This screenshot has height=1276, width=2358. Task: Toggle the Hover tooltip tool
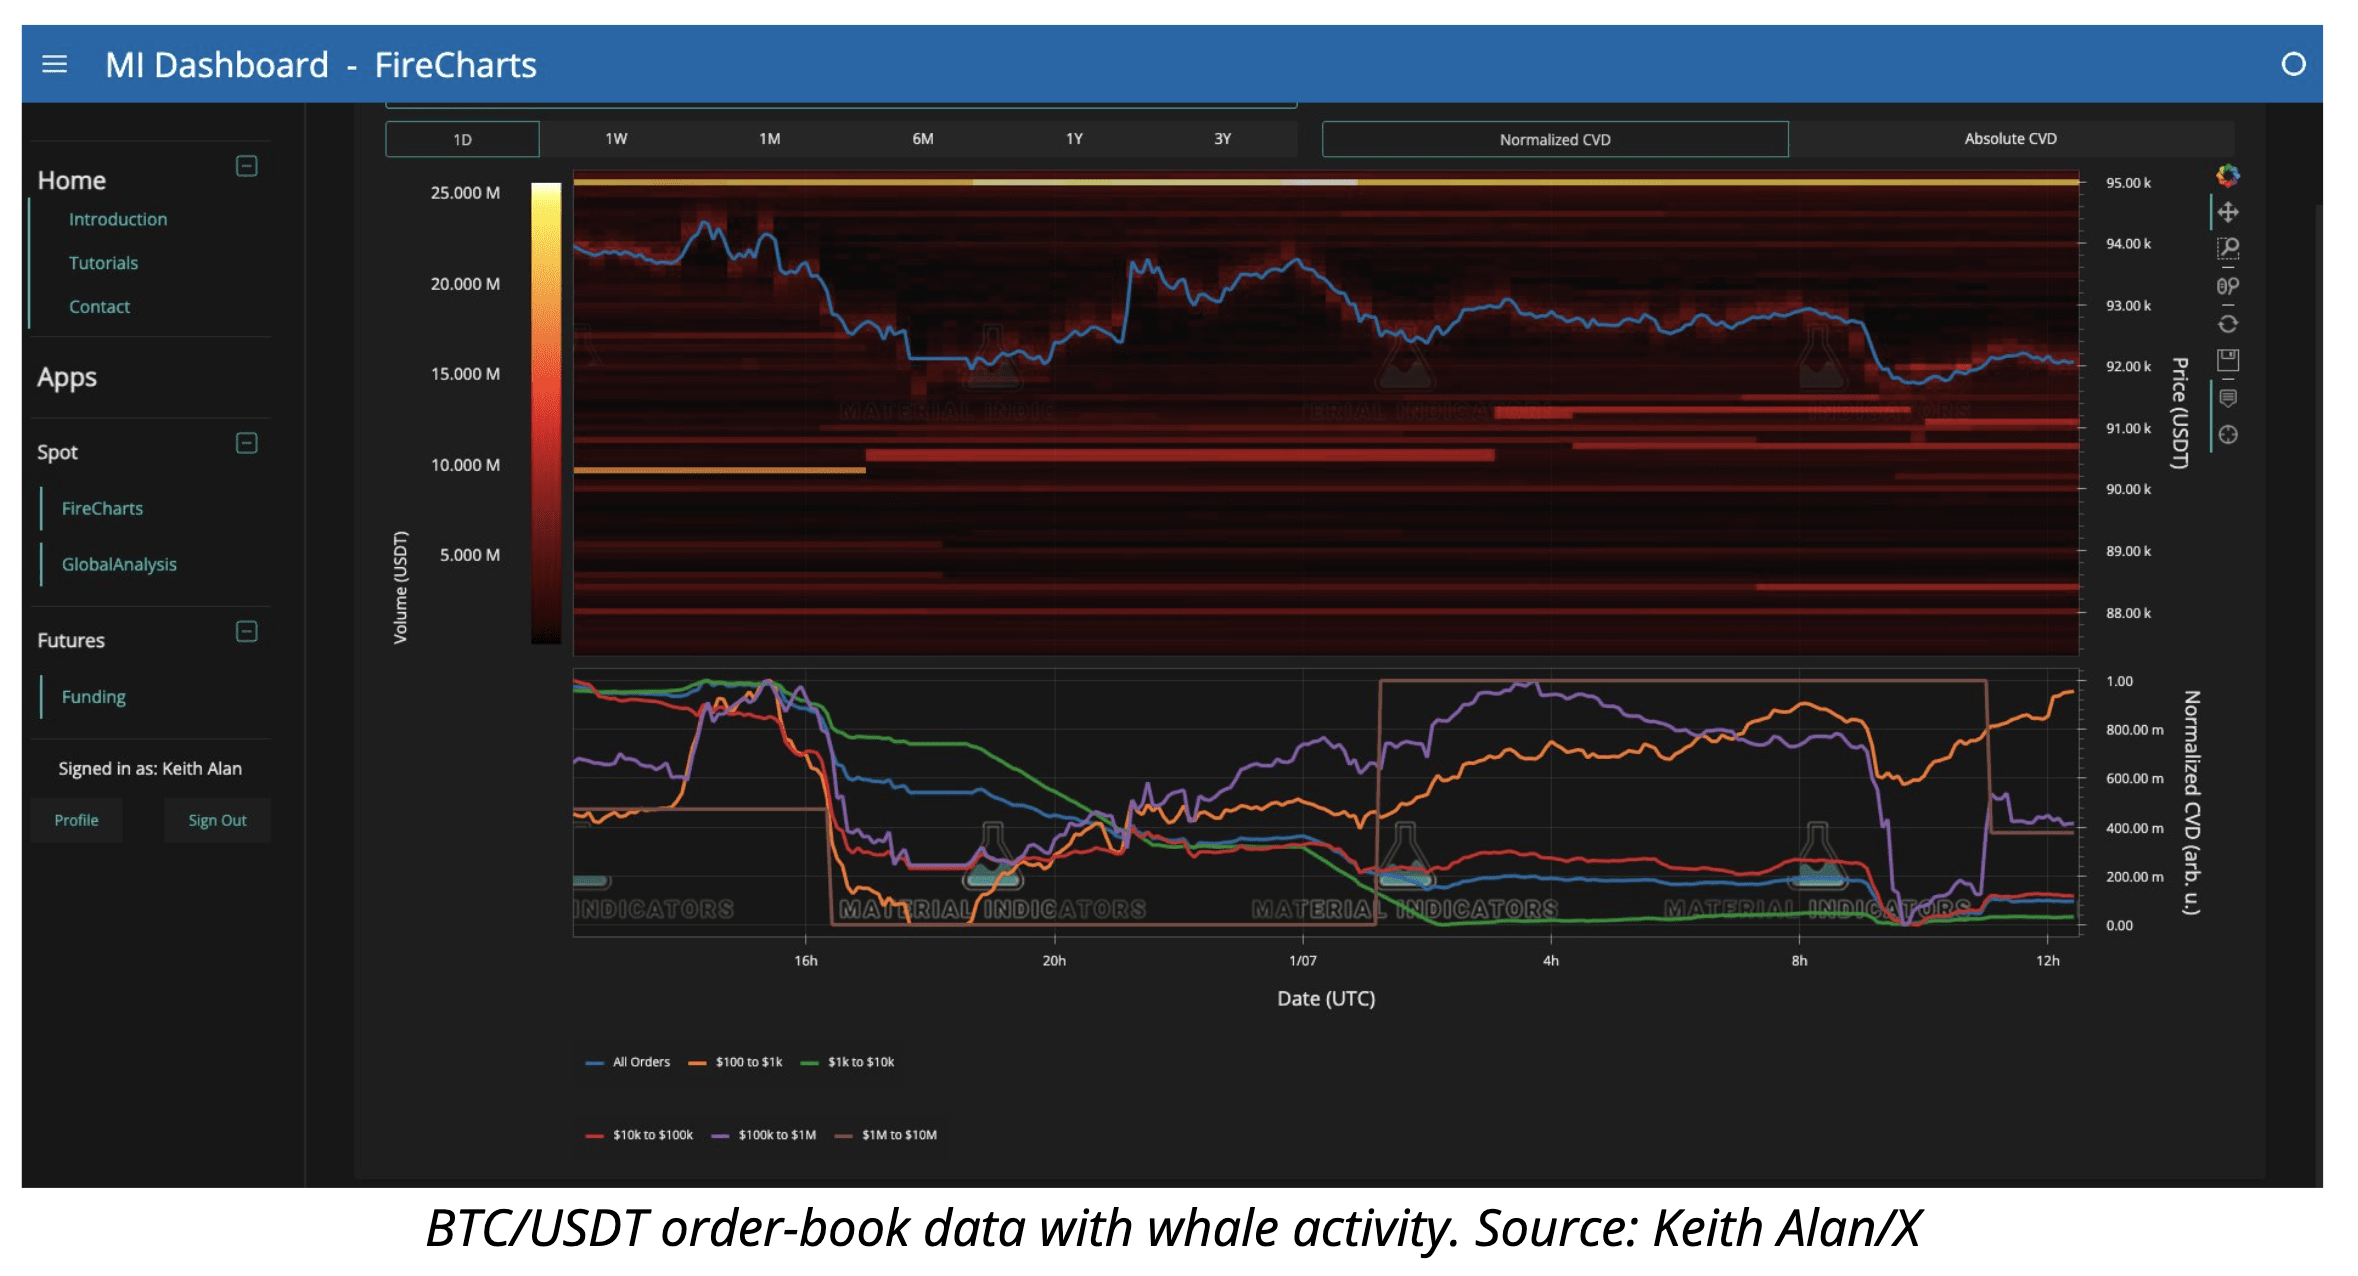click(2227, 398)
